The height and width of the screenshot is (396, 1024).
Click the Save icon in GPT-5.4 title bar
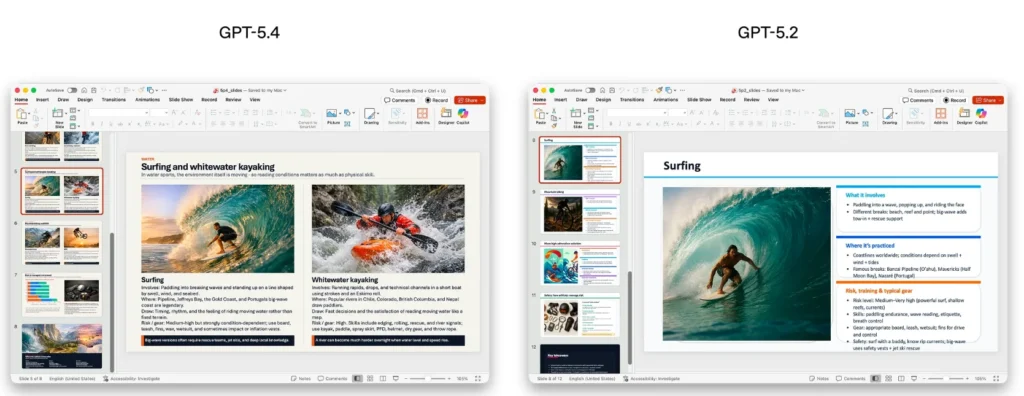point(94,90)
